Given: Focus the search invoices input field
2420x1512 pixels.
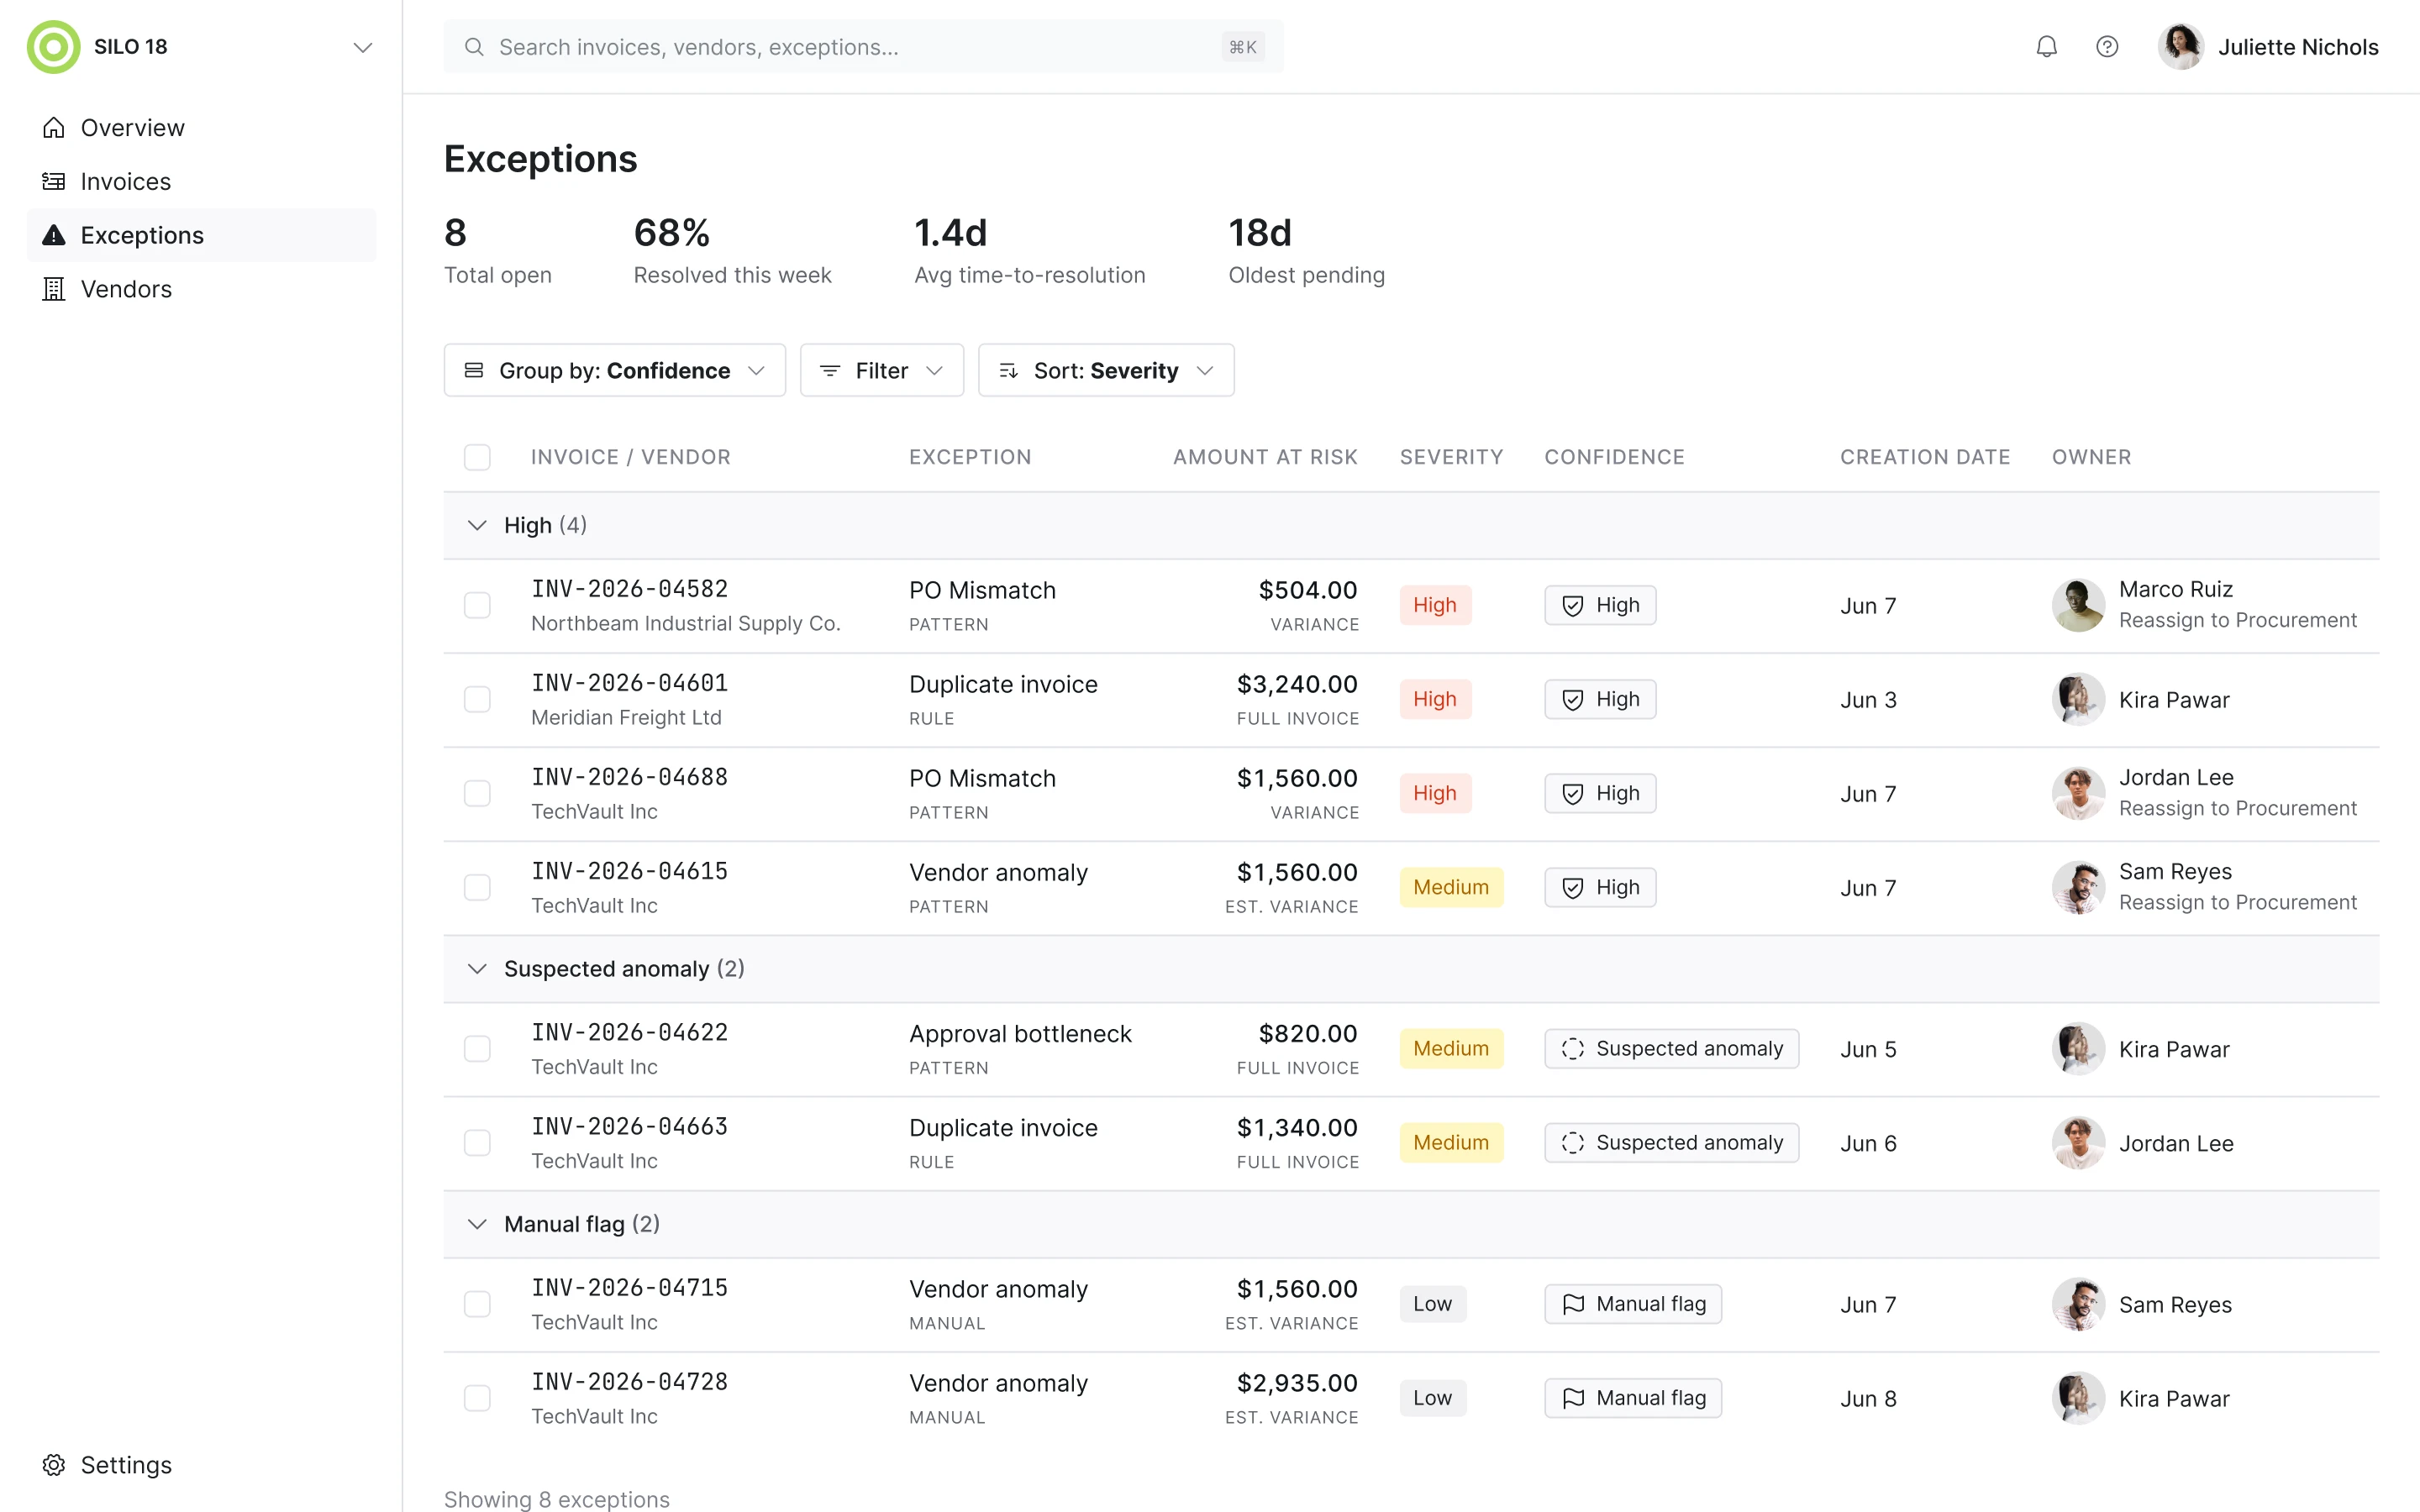Looking at the screenshot, I should [864, 47].
